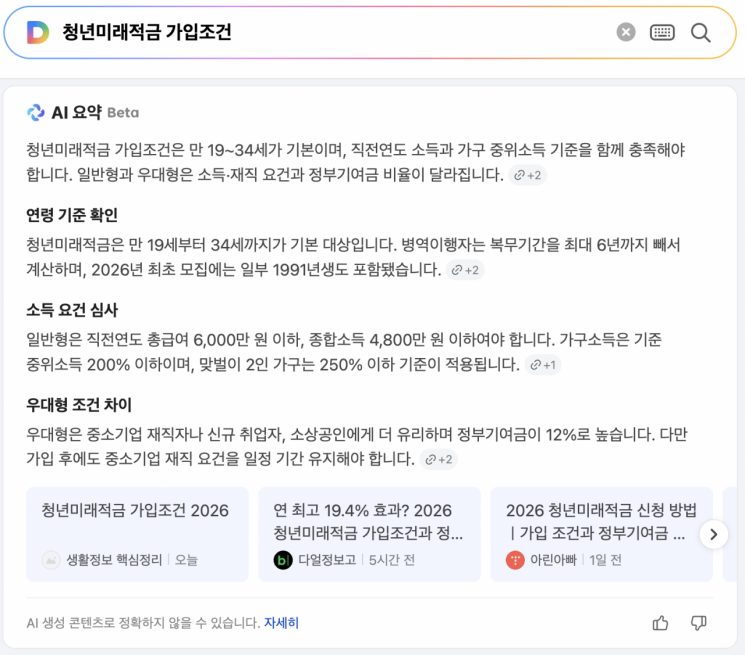Click the AI 요약 title text

click(76, 113)
